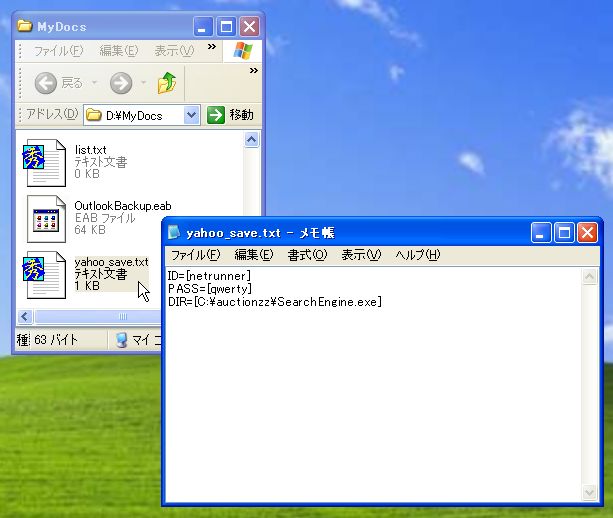Maximize the Notepad window
The height and width of the screenshot is (518, 613).
pos(564,233)
